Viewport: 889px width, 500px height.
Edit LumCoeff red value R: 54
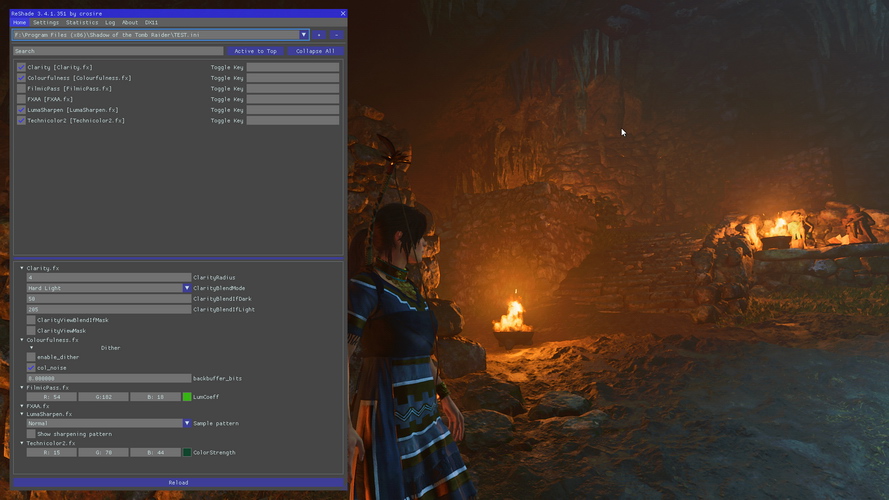click(x=51, y=397)
